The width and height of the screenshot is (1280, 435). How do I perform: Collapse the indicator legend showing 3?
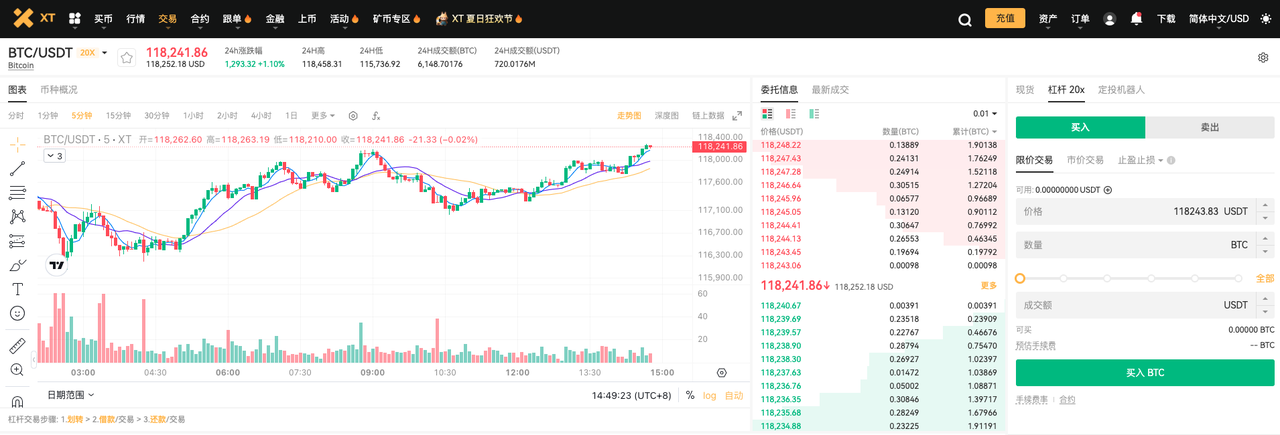point(55,156)
